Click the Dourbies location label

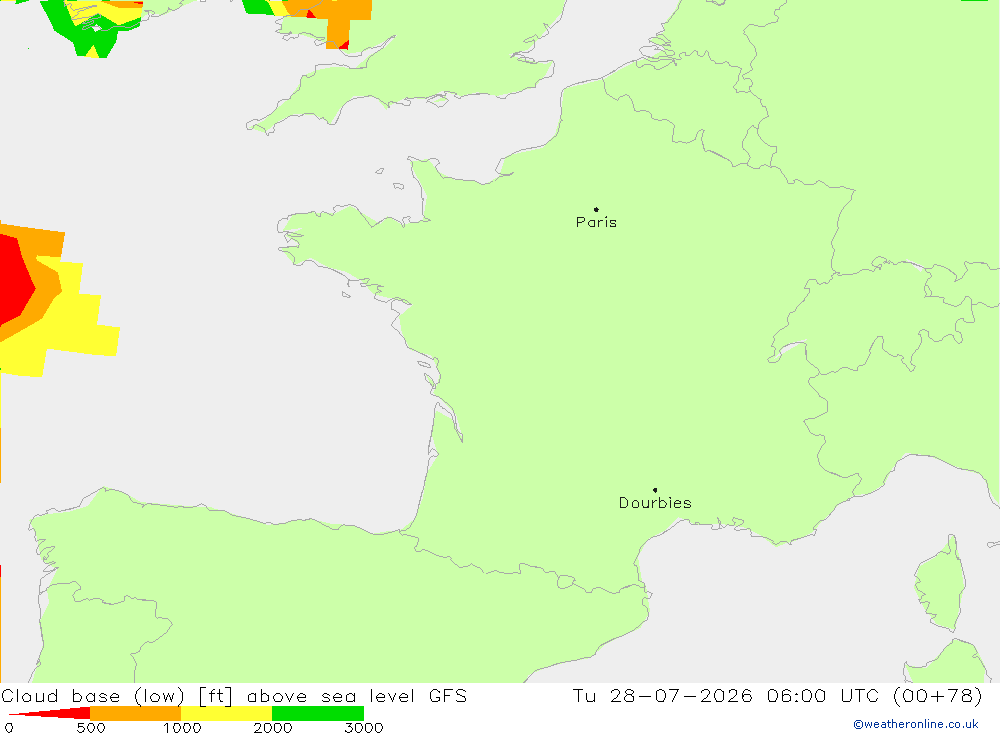tap(655, 503)
